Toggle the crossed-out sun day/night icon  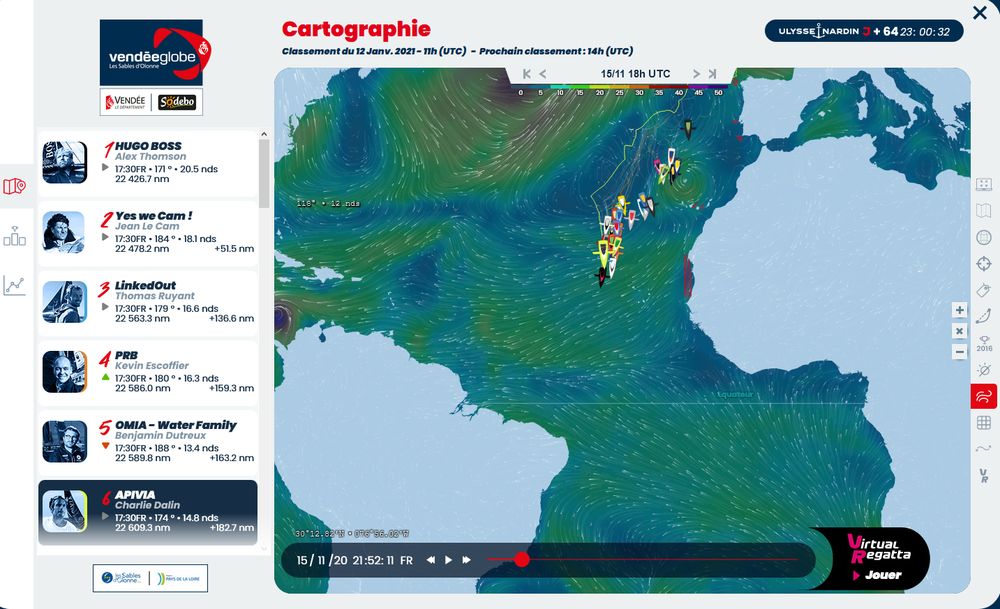pos(984,370)
